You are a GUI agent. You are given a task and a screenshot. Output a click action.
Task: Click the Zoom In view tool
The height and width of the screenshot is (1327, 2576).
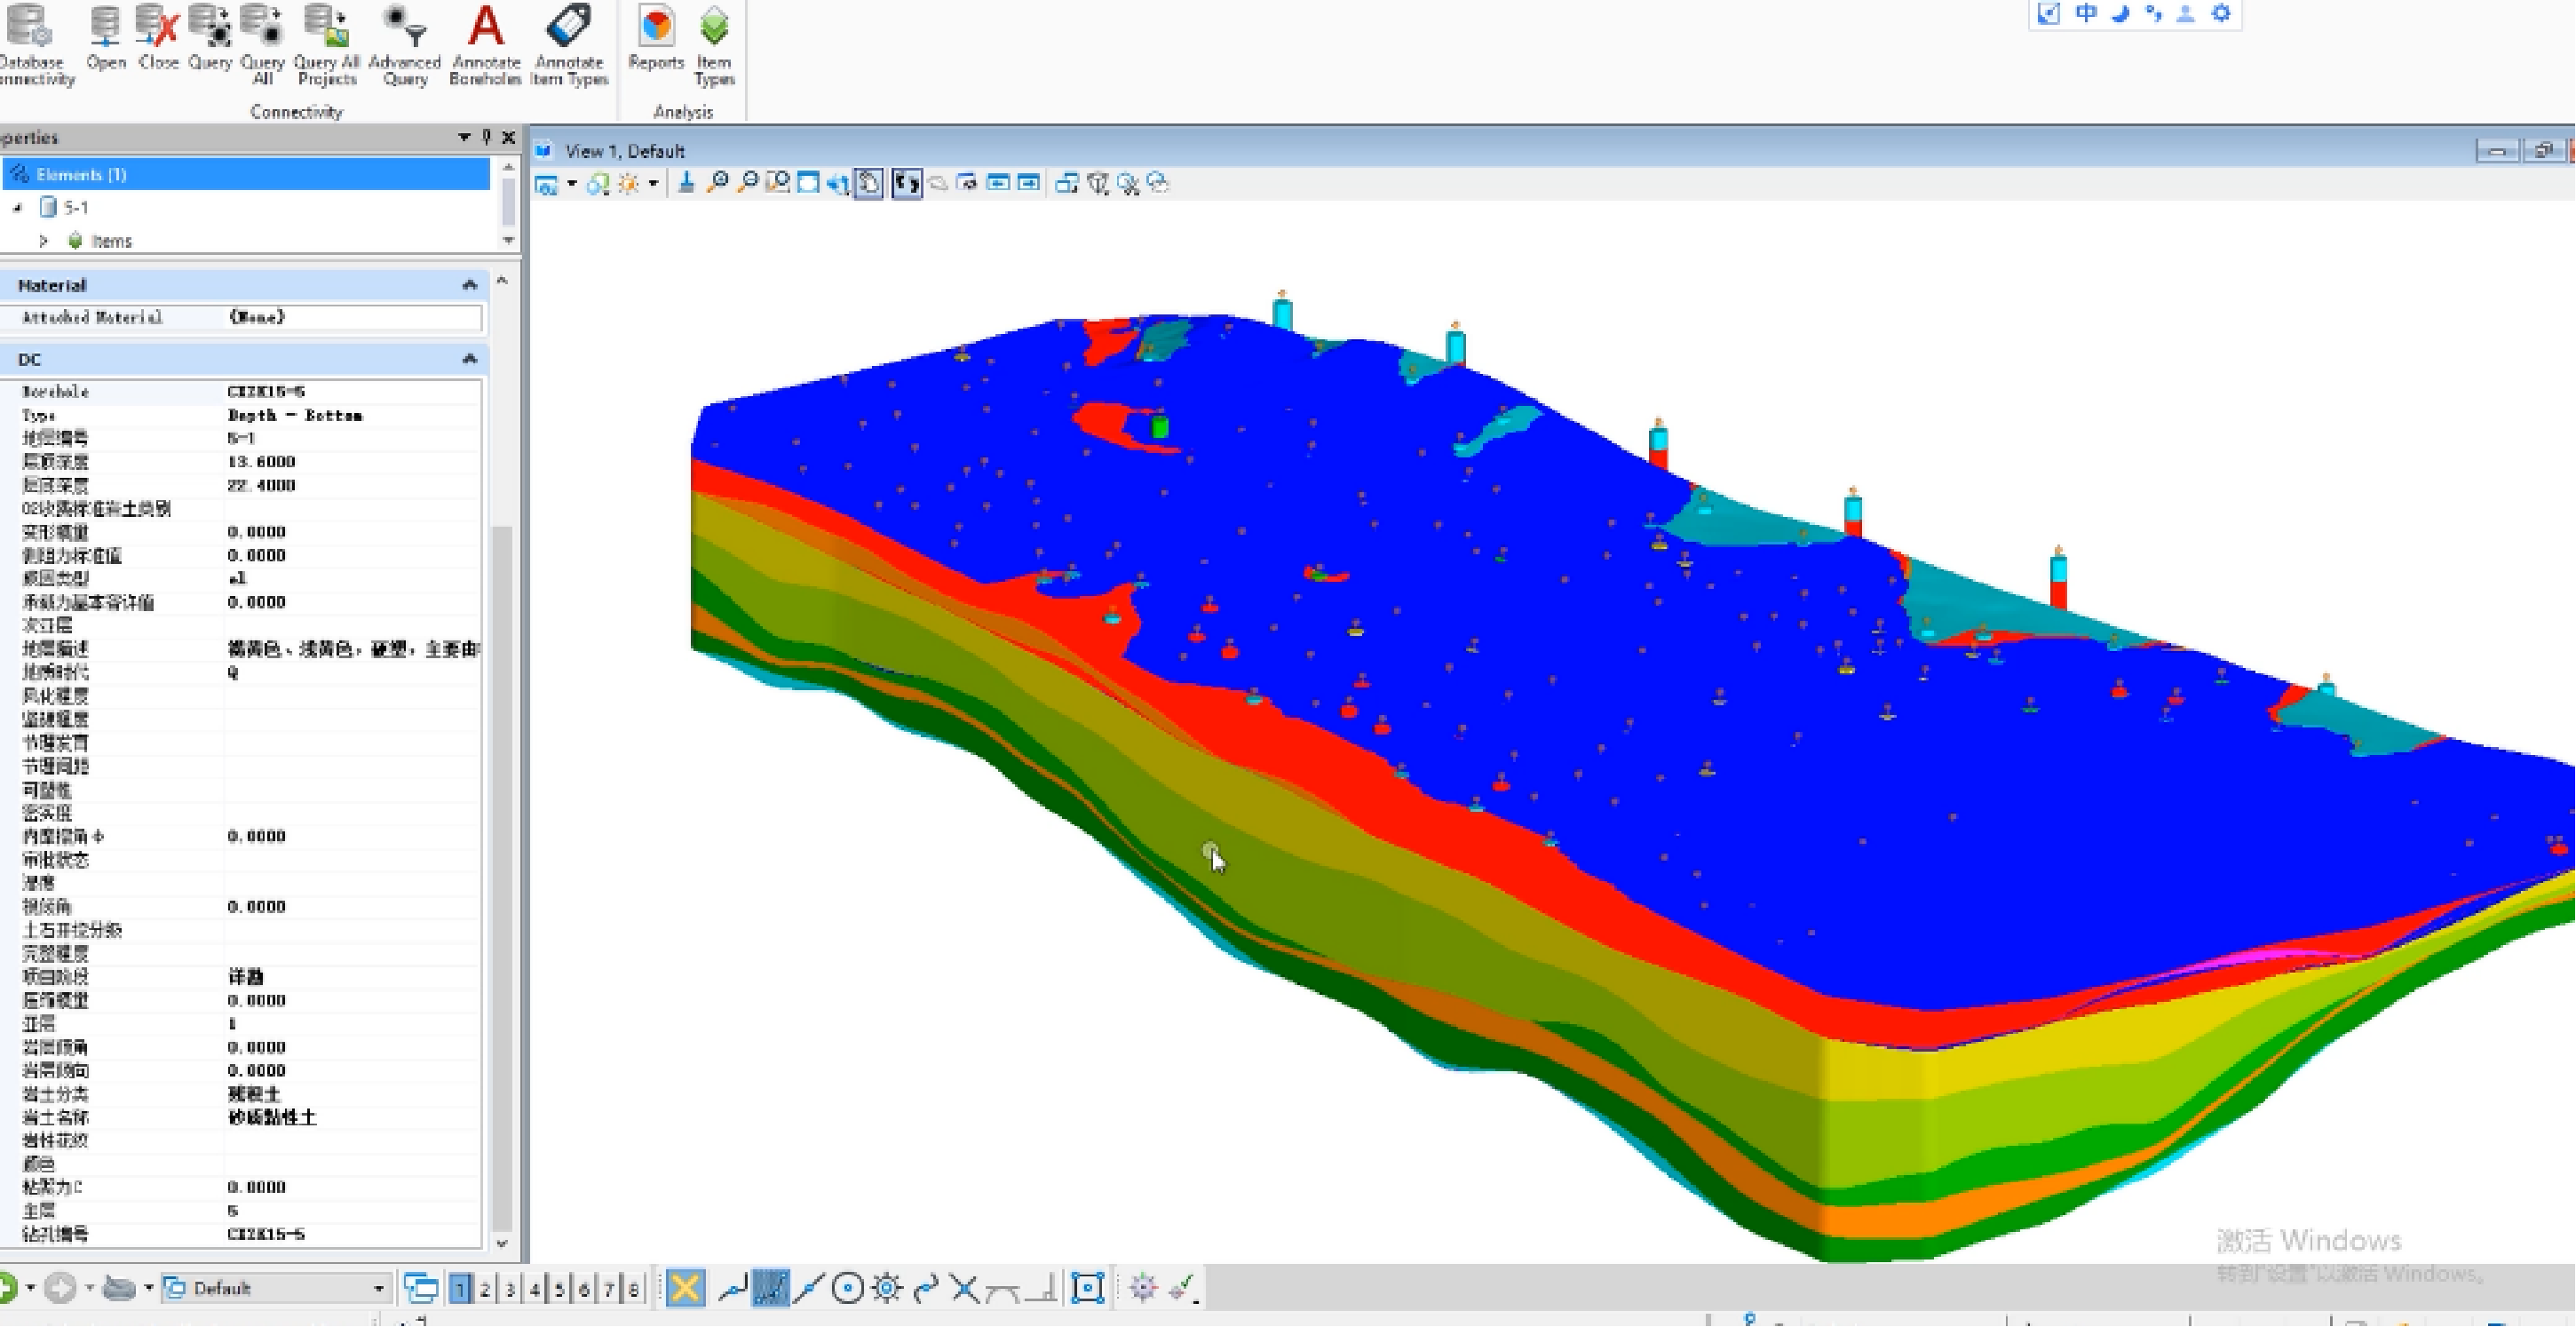pyautogui.click(x=717, y=183)
